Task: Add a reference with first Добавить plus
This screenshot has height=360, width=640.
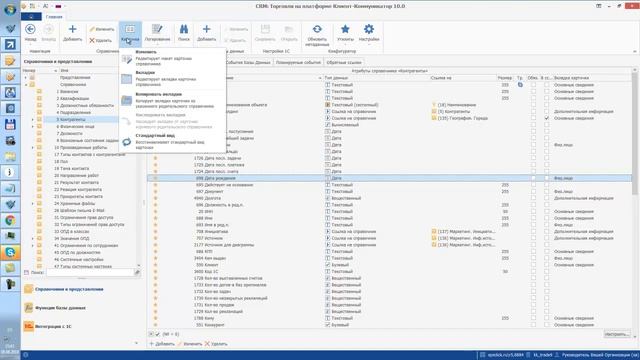Action: point(72,33)
